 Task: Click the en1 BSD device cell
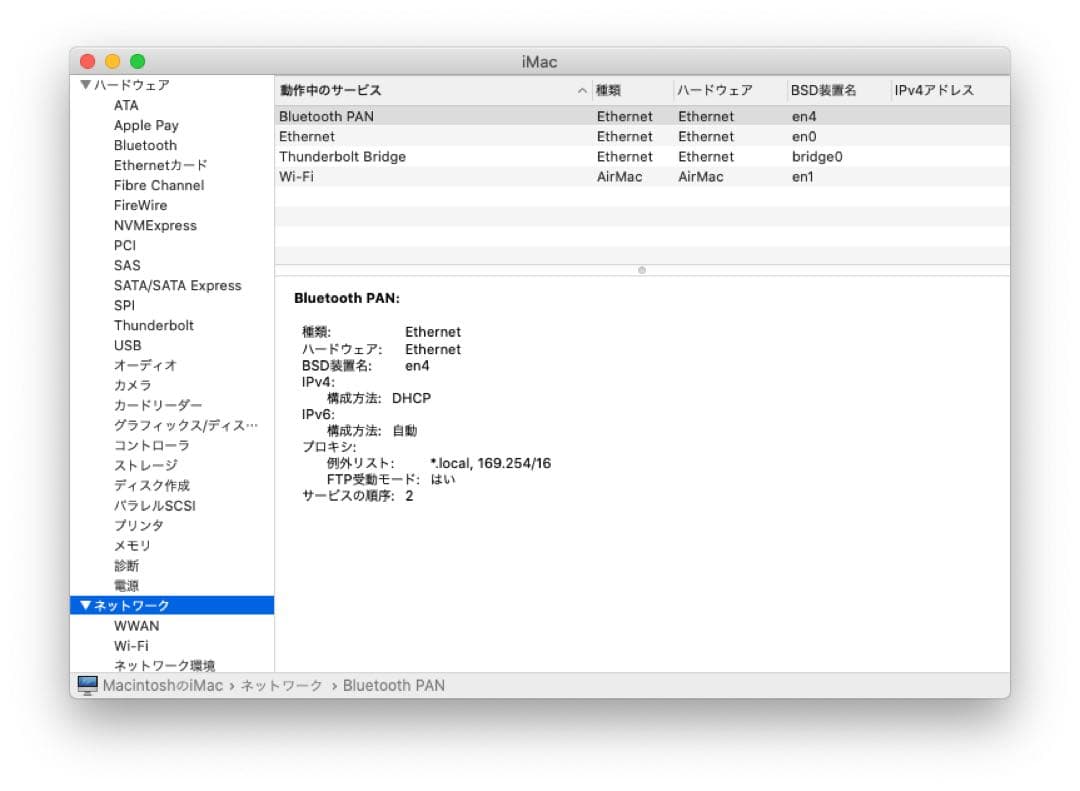(x=802, y=176)
